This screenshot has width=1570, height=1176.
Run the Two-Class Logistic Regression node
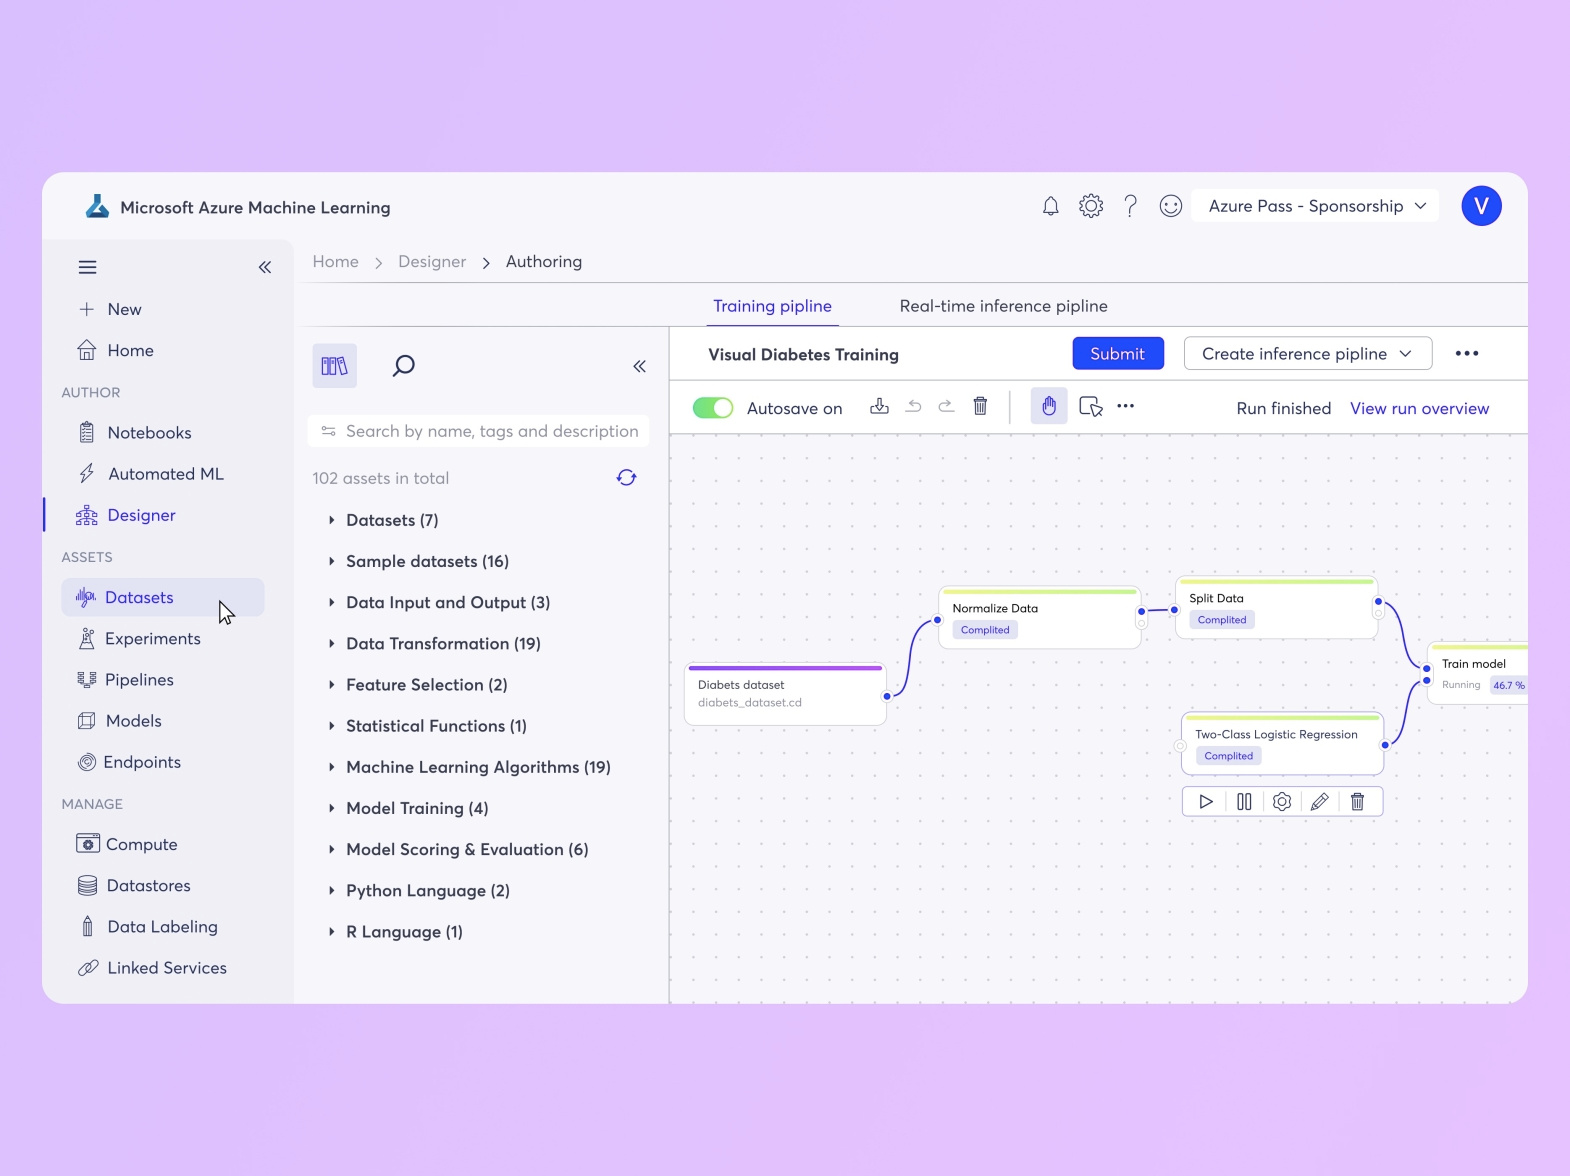click(1206, 802)
